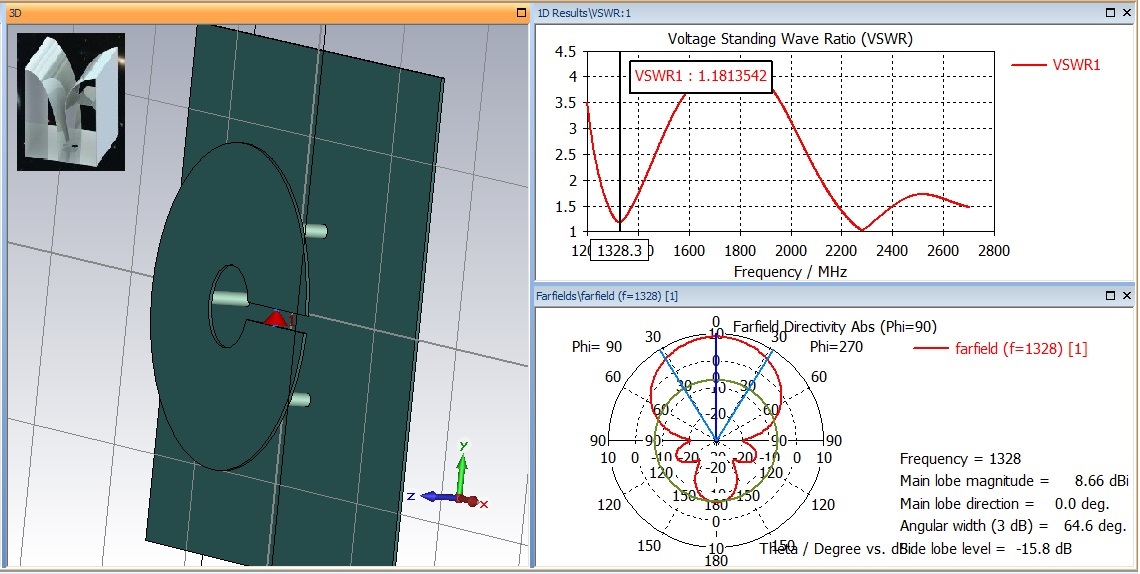1140x574 pixels.
Task: Click the VSWR1 marker value label
Action: point(700,76)
